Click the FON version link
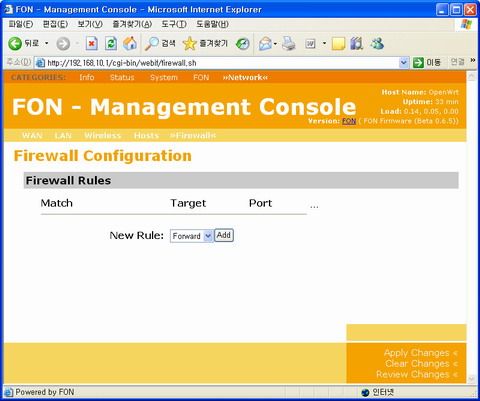Viewport: 480px width, 401px height. [x=349, y=121]
